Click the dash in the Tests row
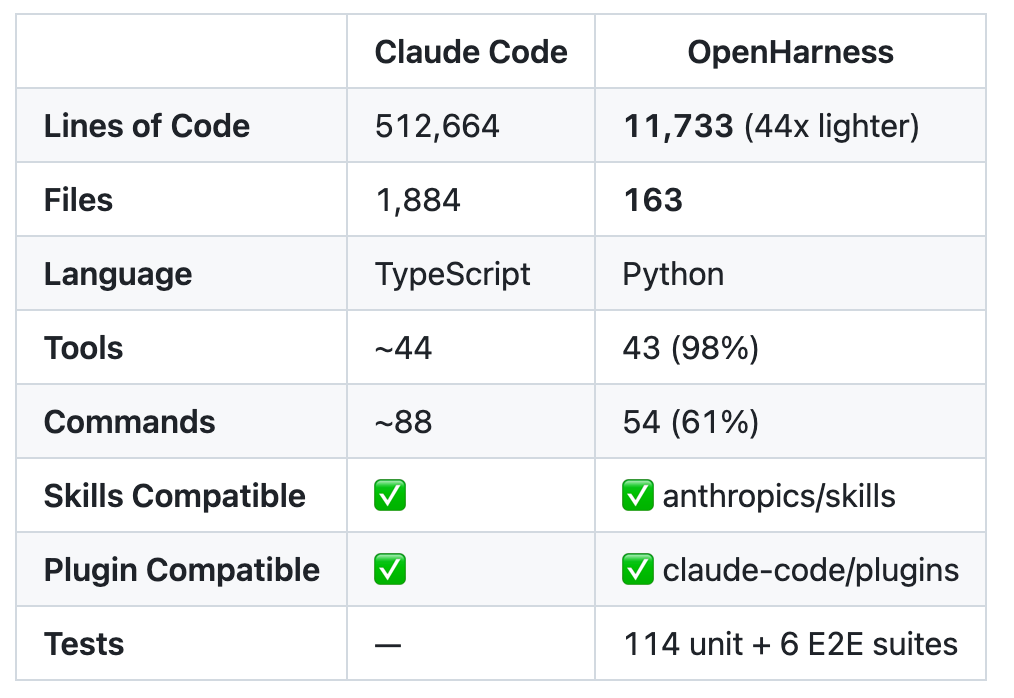This screenshot has height=698, width=1014. [388, 645]
